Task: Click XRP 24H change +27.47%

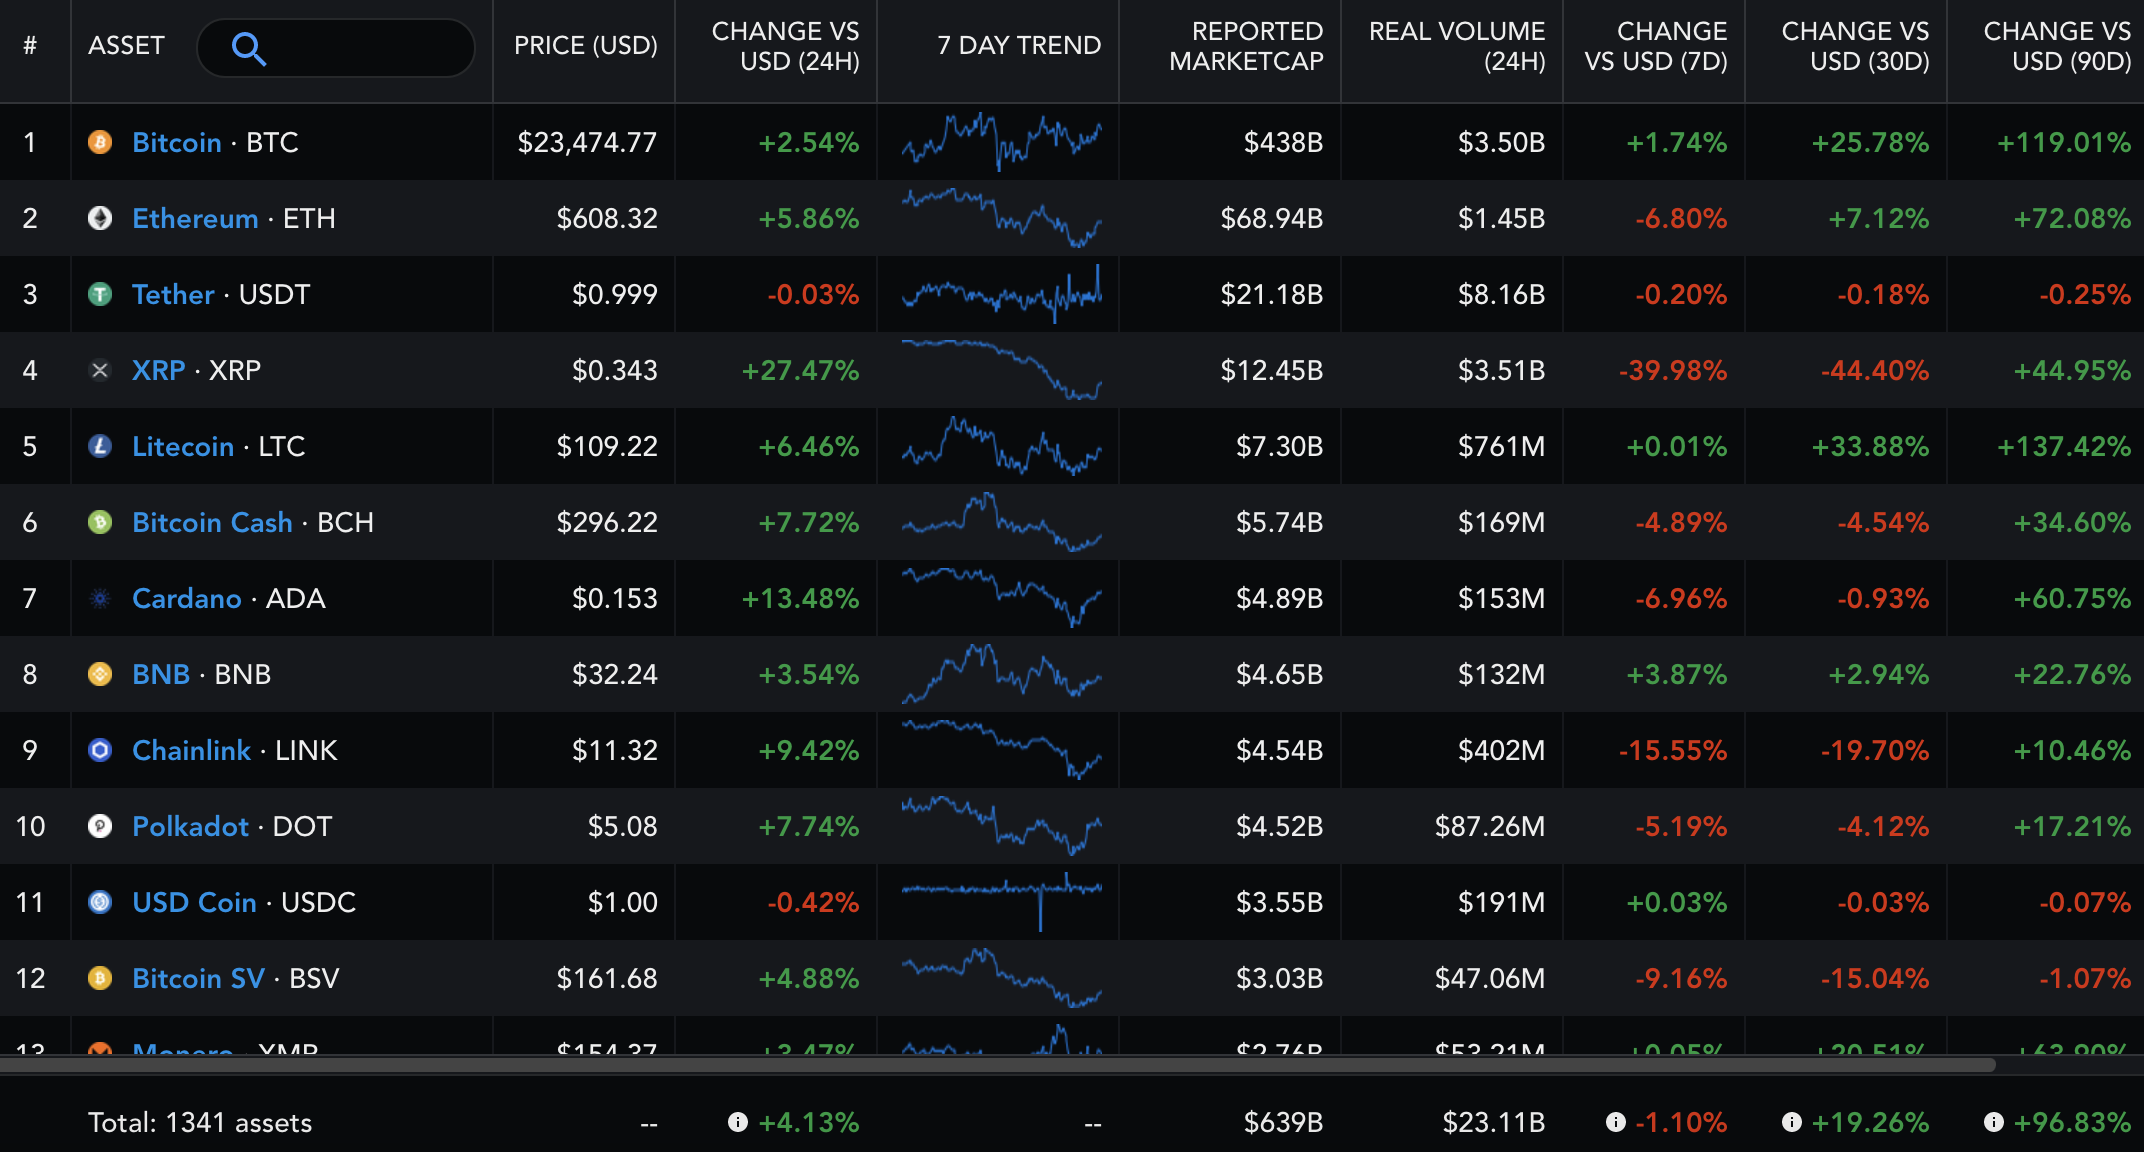Action: [x=800, y=370]
